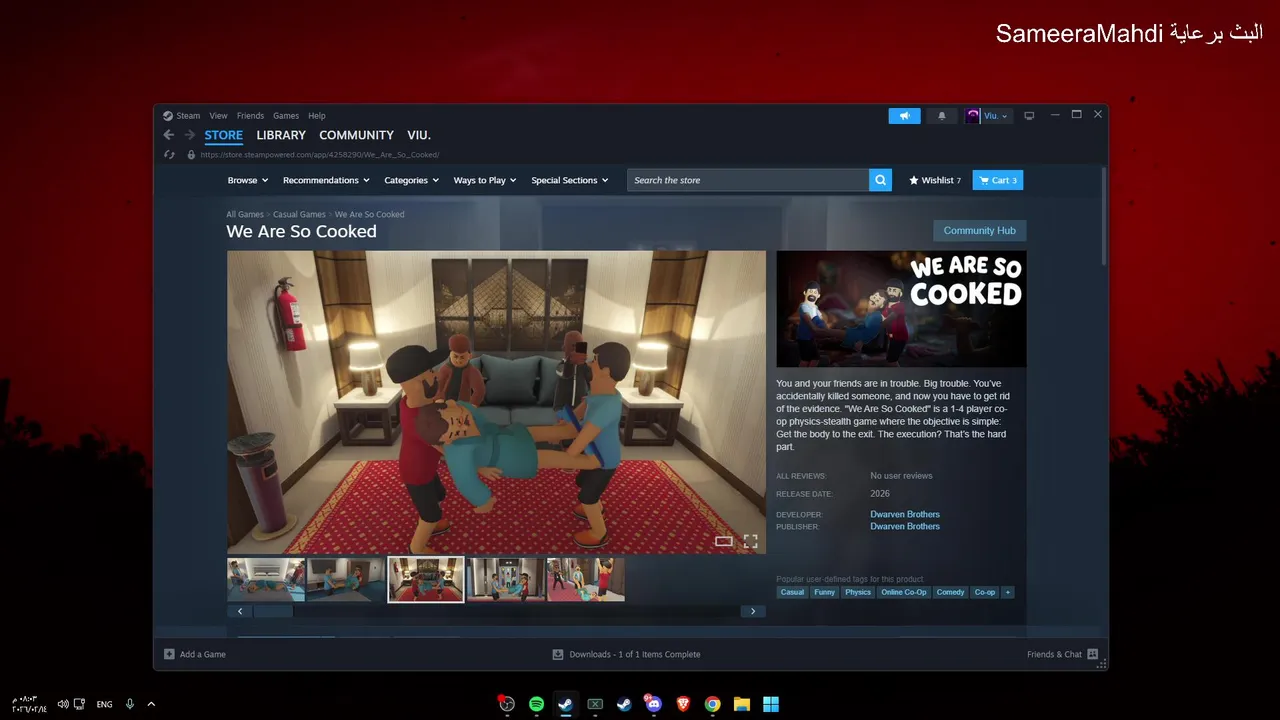Expand the Categories dropdown
Viewport: 1280px width, 720px height.
tap(412, 180)
